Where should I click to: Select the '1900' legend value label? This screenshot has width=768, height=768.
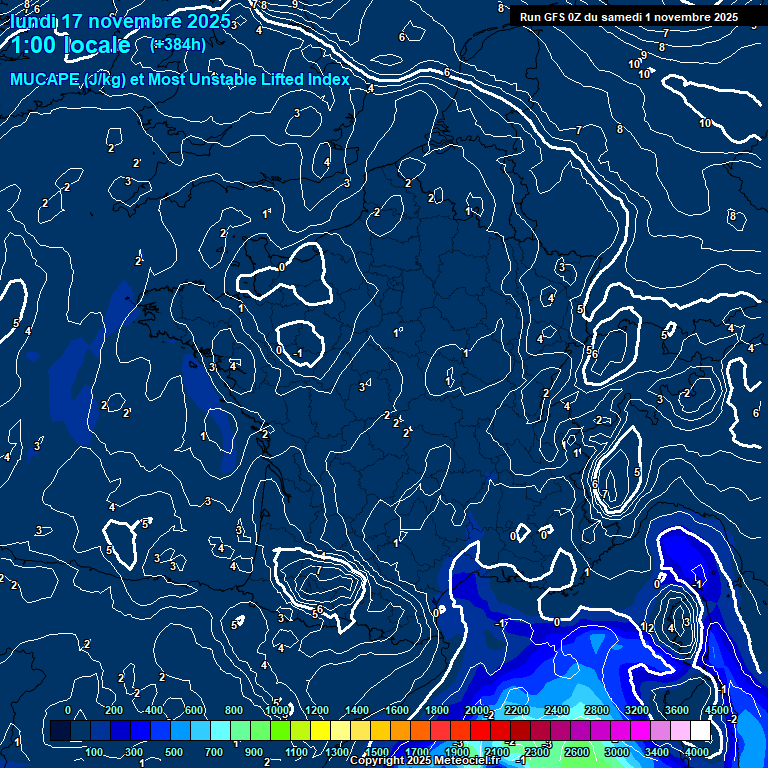pos(457,752)
